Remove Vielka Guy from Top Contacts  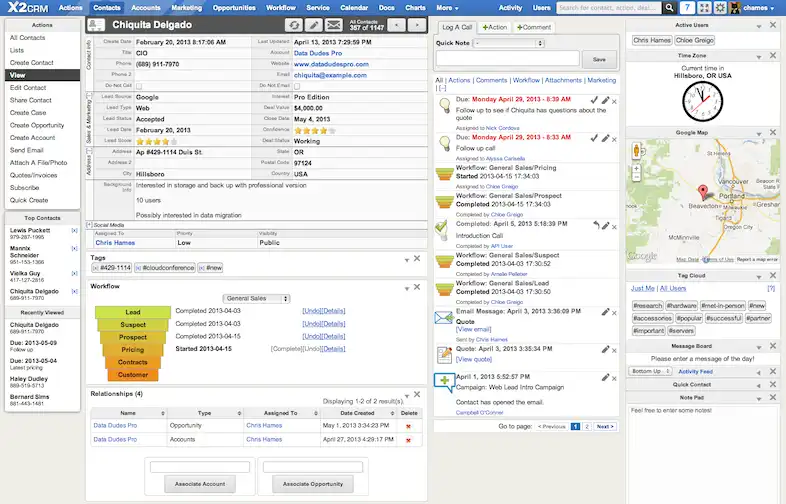[75, 274]
